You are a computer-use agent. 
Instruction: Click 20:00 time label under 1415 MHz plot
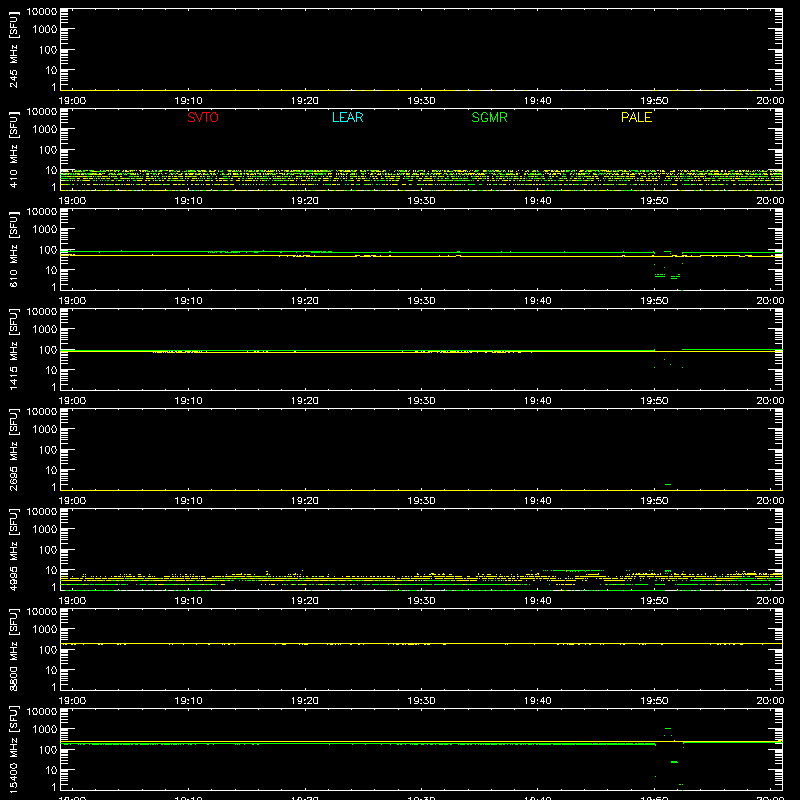770,401
